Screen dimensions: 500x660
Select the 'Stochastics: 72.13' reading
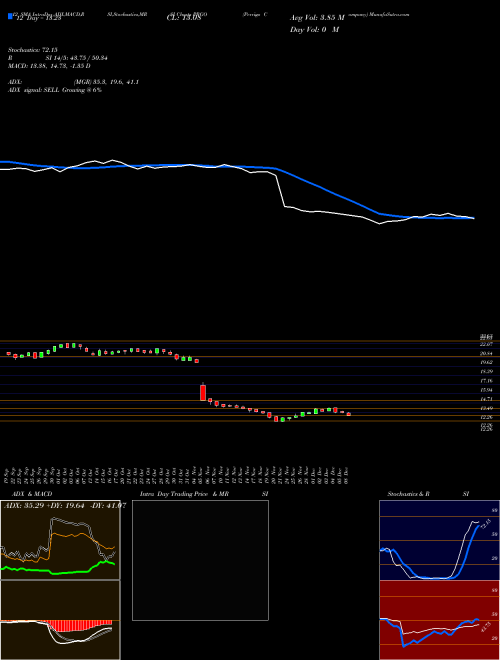[32, 50]
